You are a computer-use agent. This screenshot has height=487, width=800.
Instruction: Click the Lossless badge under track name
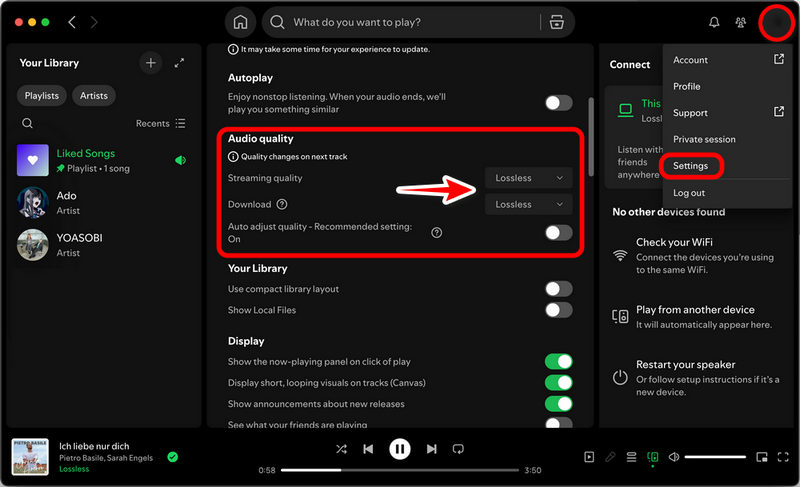click(x=74, y=469)
